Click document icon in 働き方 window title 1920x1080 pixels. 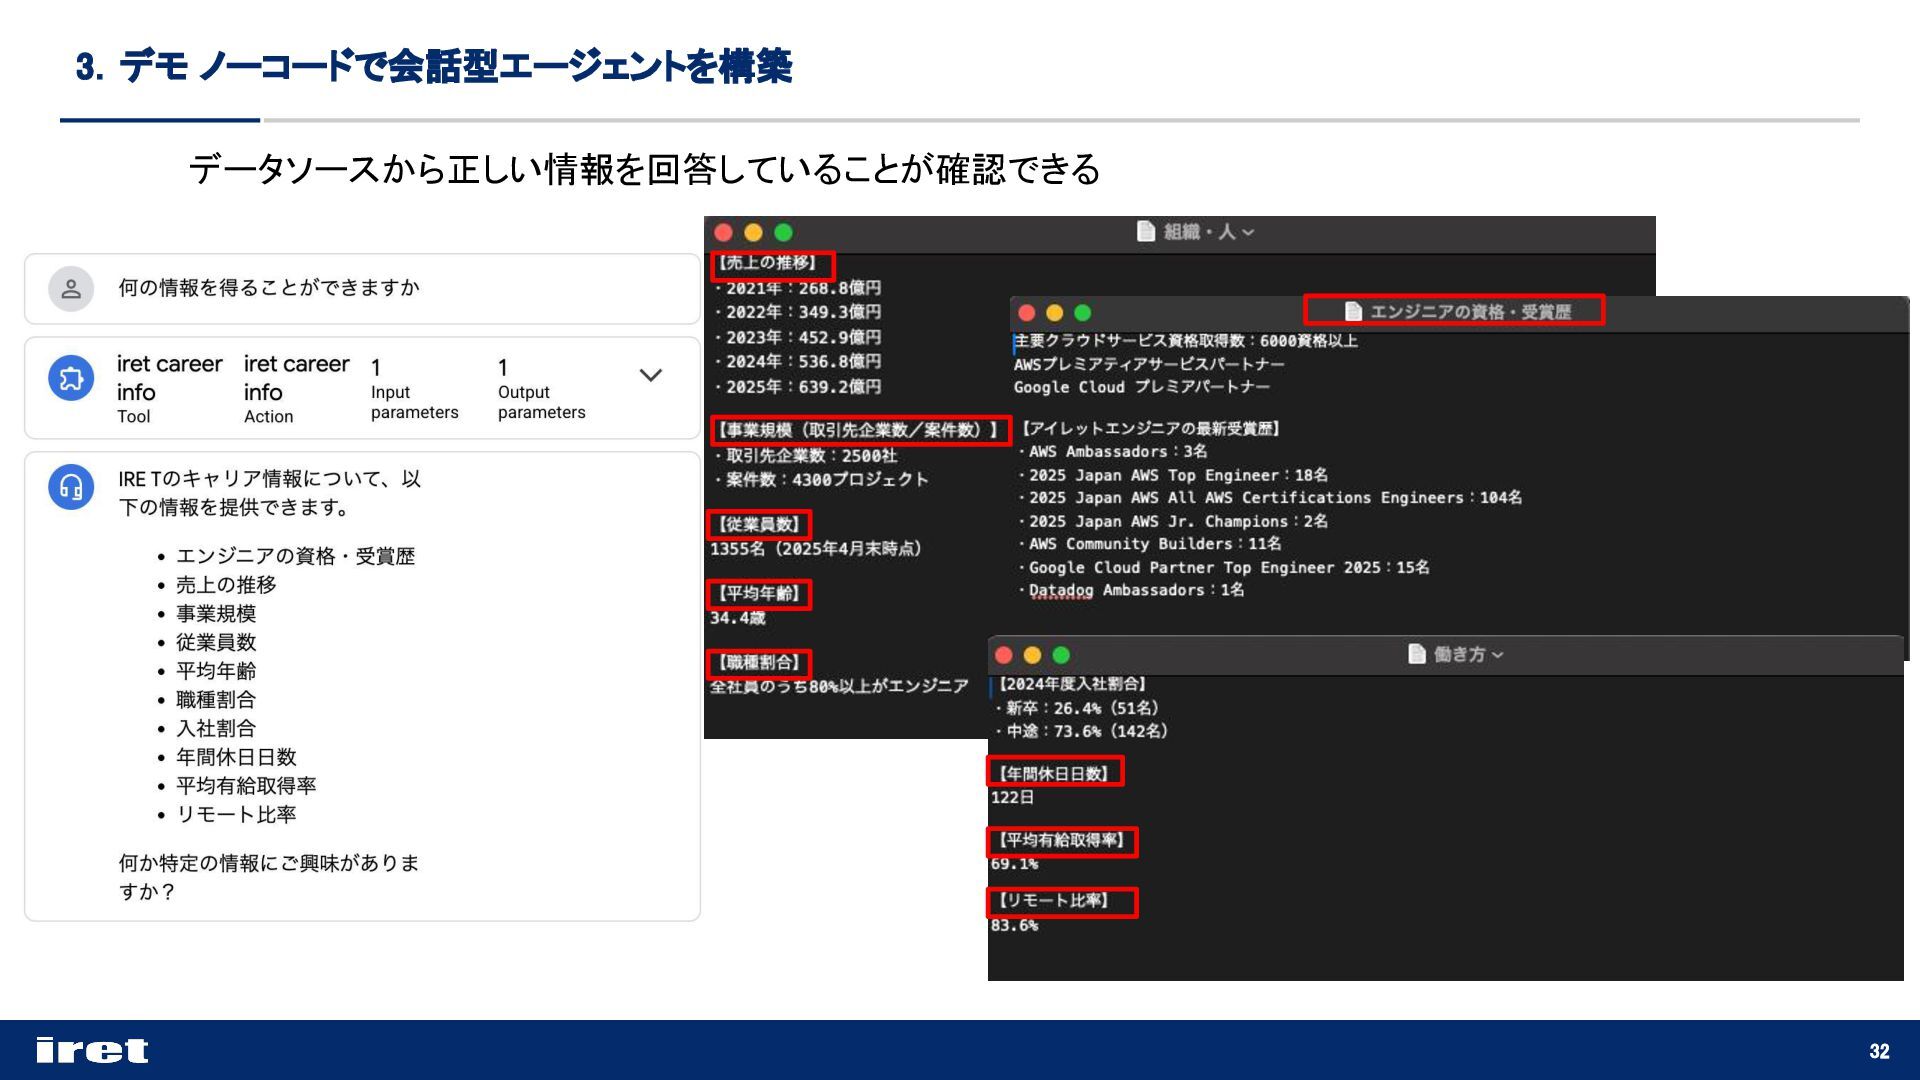[1416, 654]
